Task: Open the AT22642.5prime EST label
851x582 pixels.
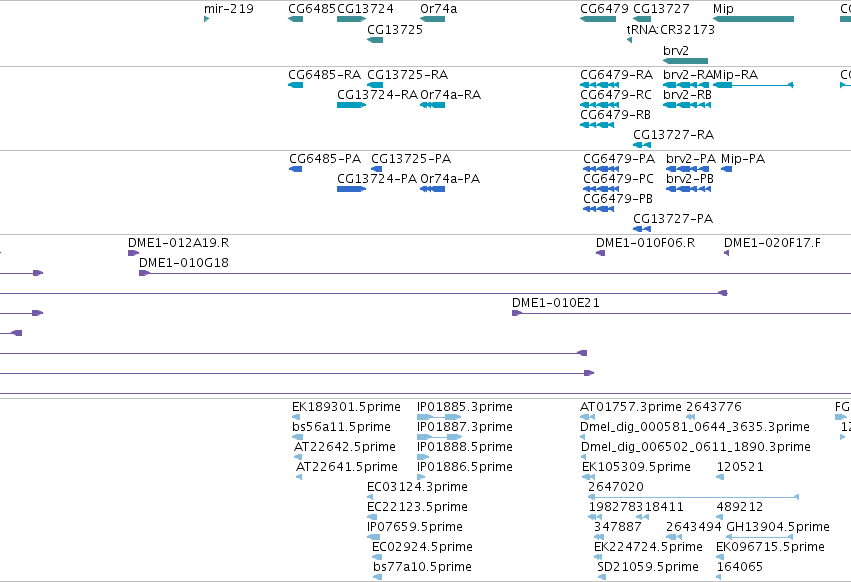Action: (345, 447)
